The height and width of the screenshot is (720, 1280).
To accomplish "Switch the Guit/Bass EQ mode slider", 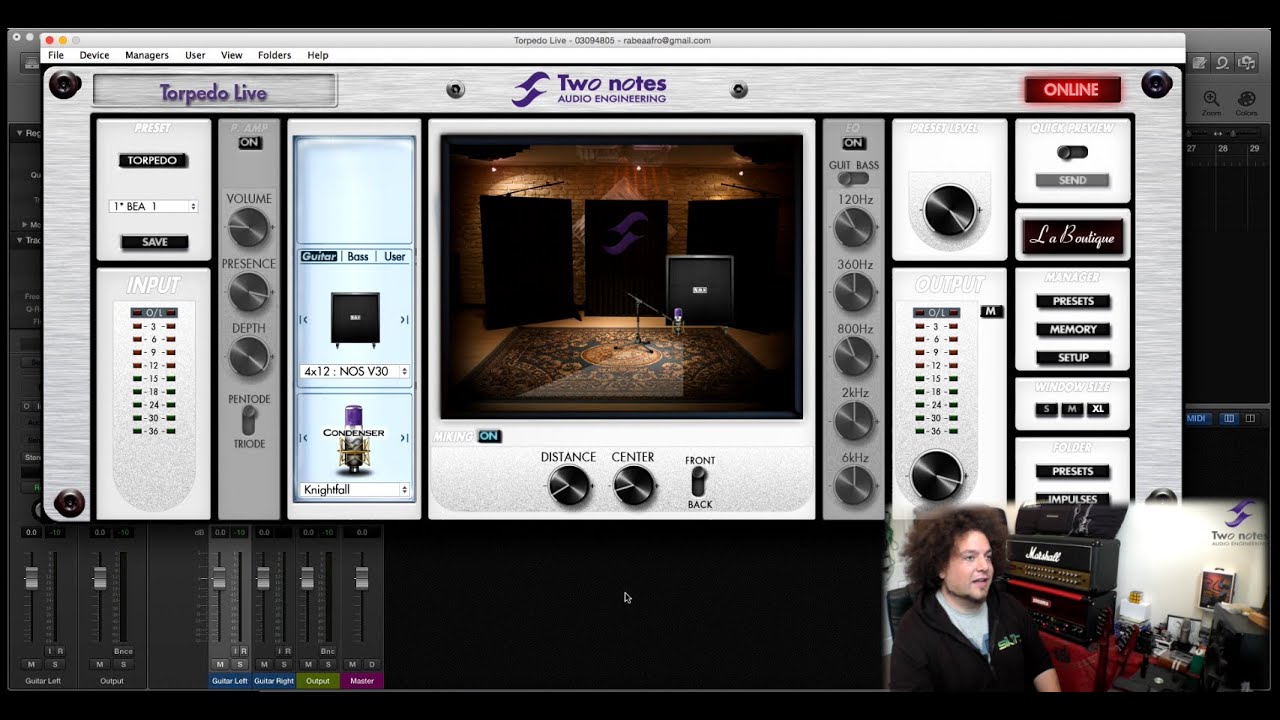I will (853, 178).
